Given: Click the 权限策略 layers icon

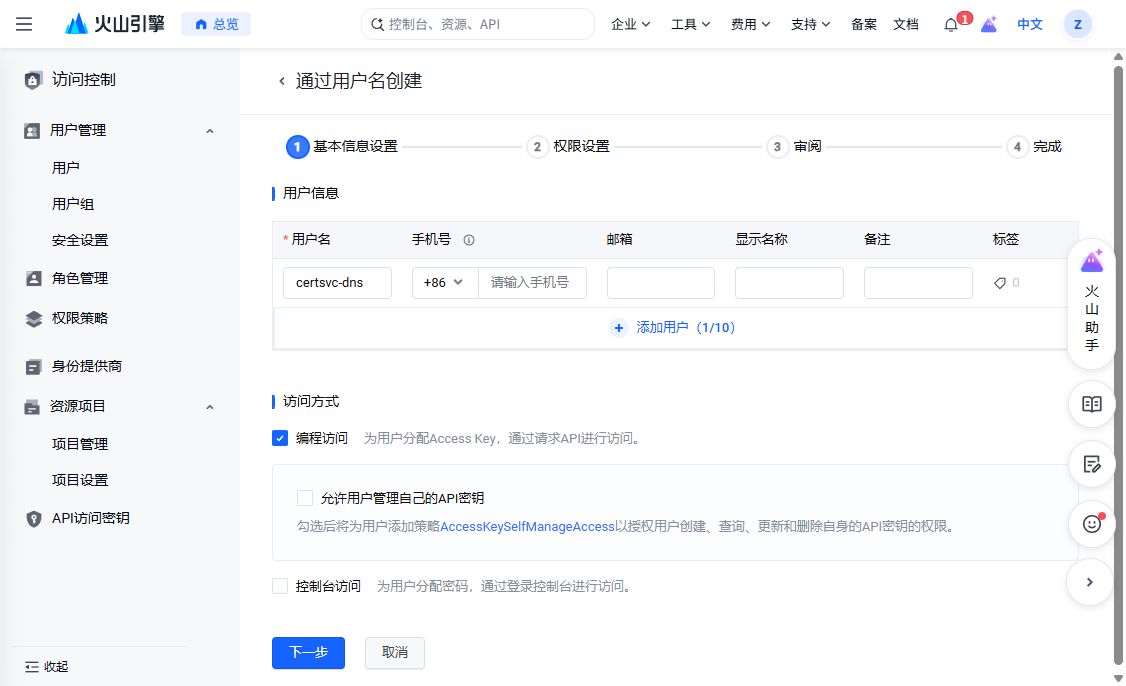Looking at the screenshot, I should [33, 318].
